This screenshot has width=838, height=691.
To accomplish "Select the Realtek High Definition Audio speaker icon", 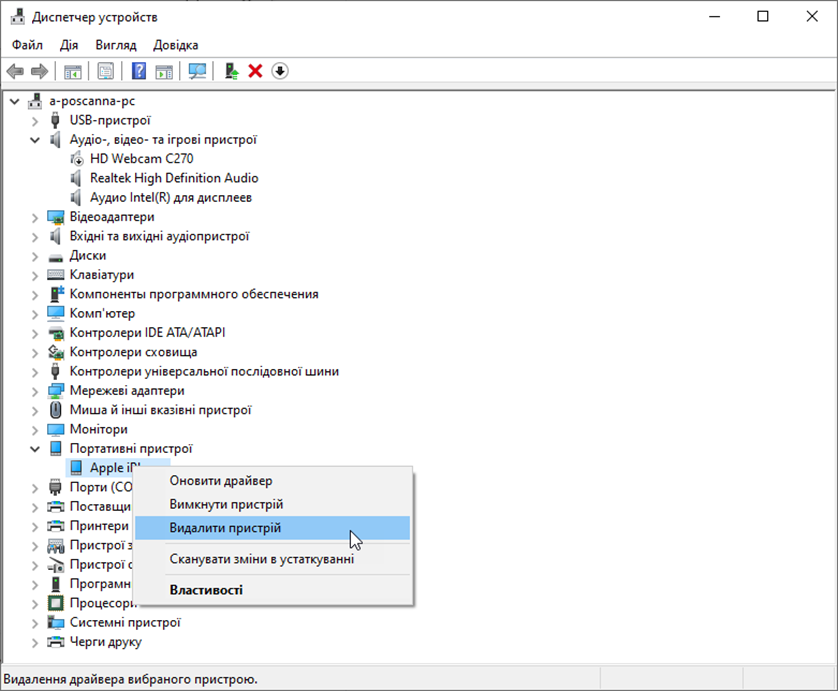I will [76, 178].
